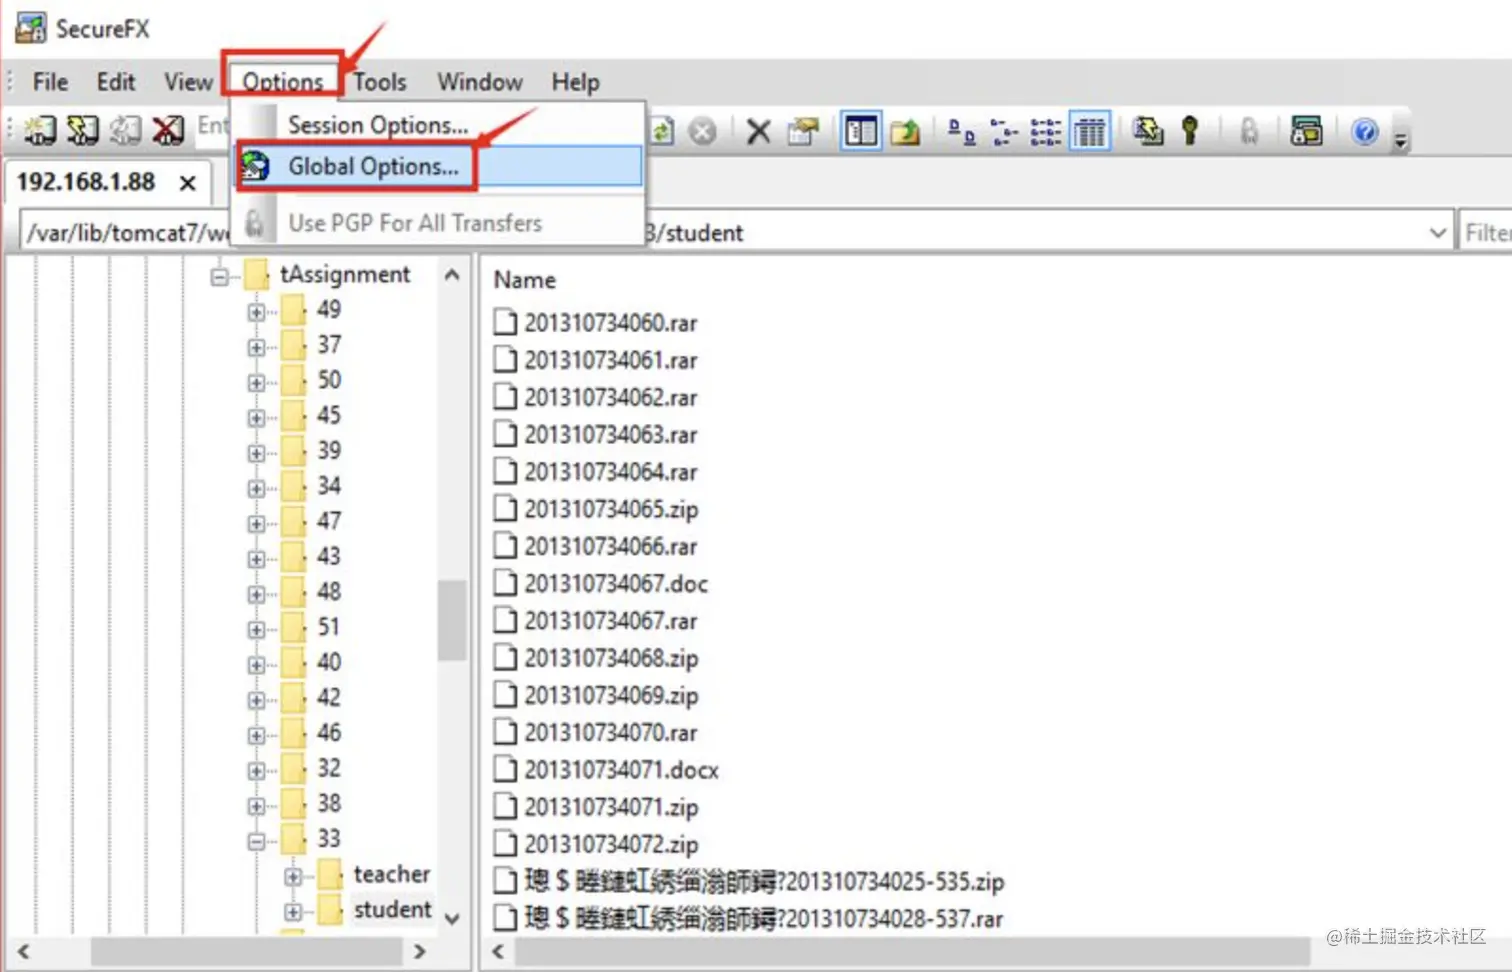The width and height of the screenshot is (1512, 972).
Task: Click the SecureFX title bar icon
Action: pos(30,28)
